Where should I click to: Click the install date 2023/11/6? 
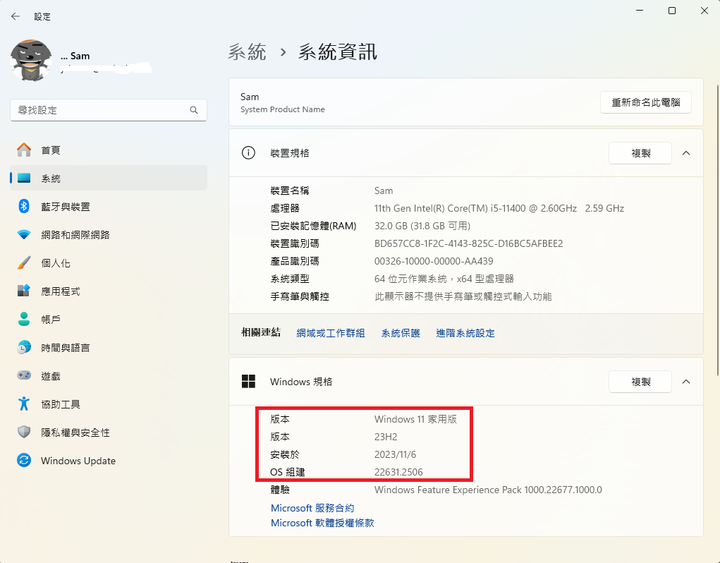point(395,455)
